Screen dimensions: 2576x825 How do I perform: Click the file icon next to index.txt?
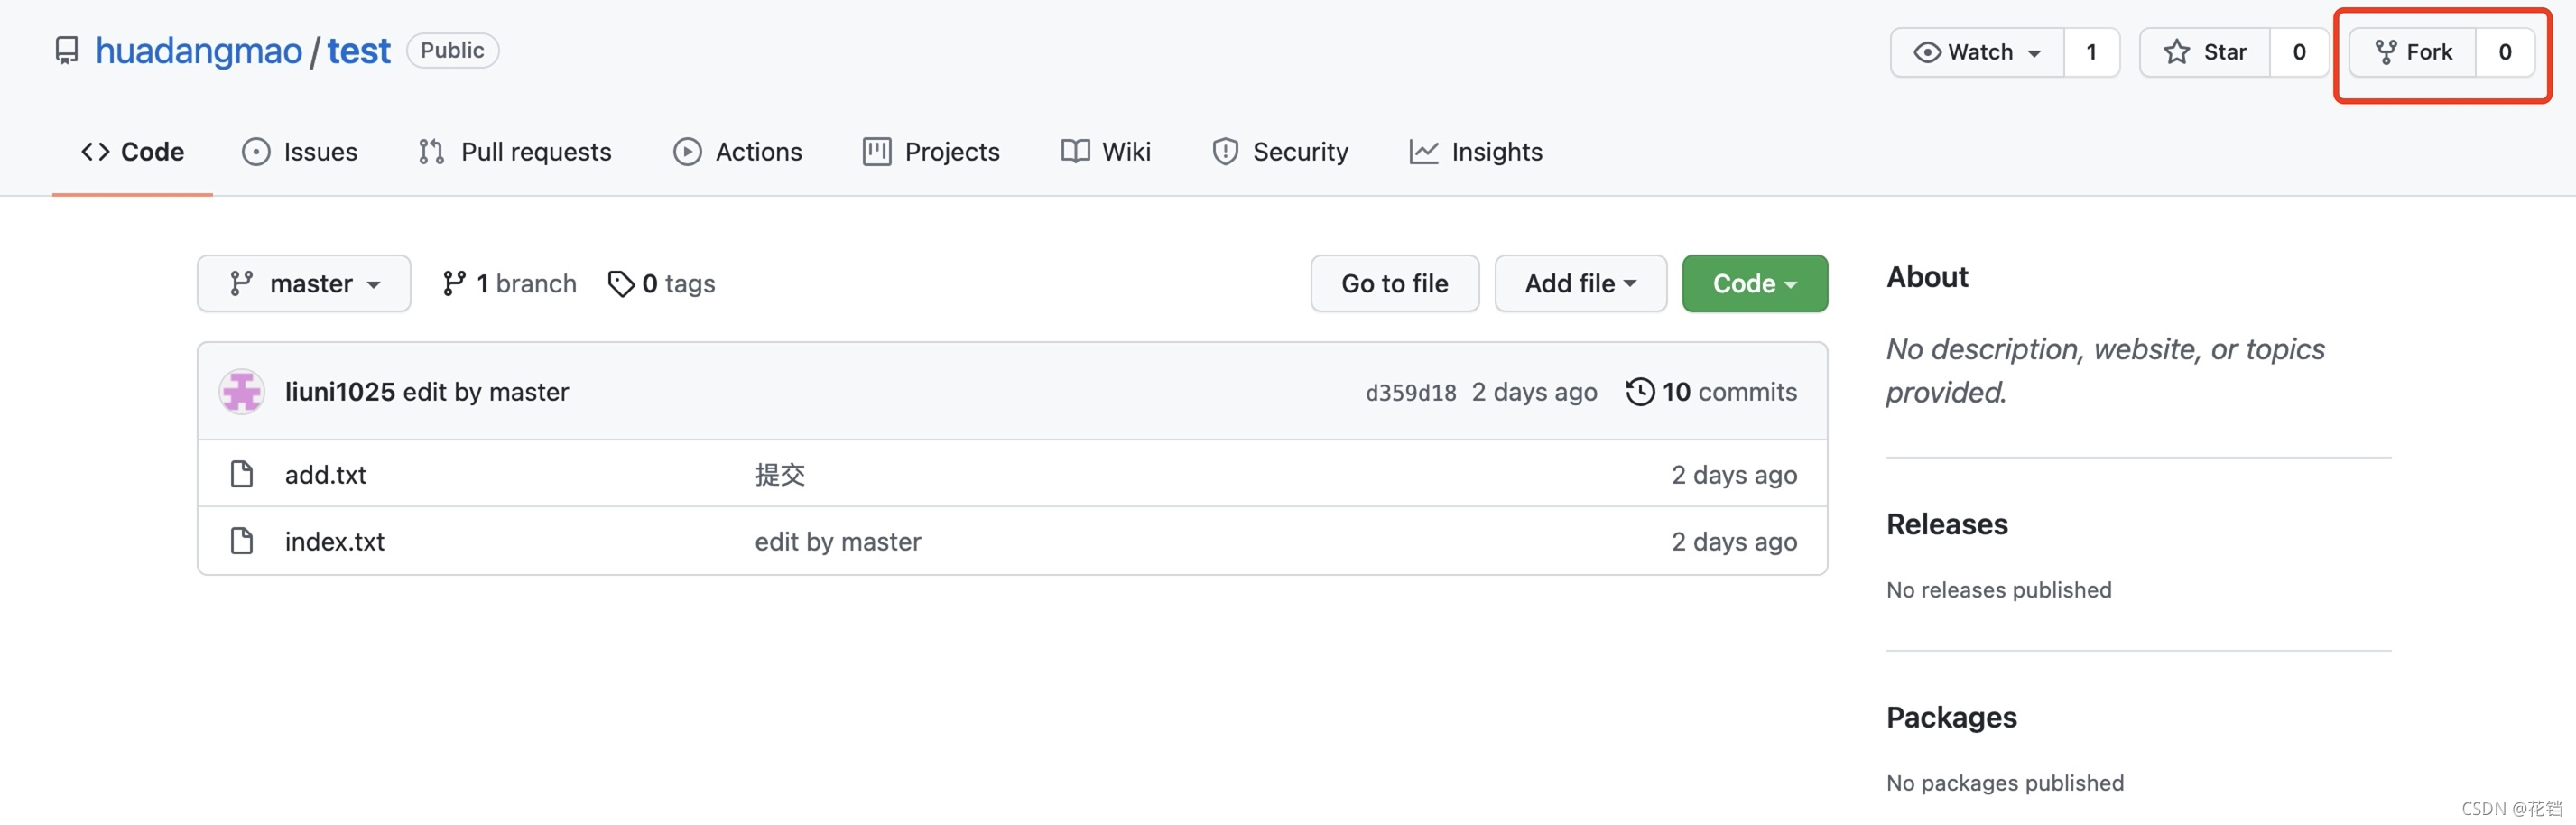241,541
